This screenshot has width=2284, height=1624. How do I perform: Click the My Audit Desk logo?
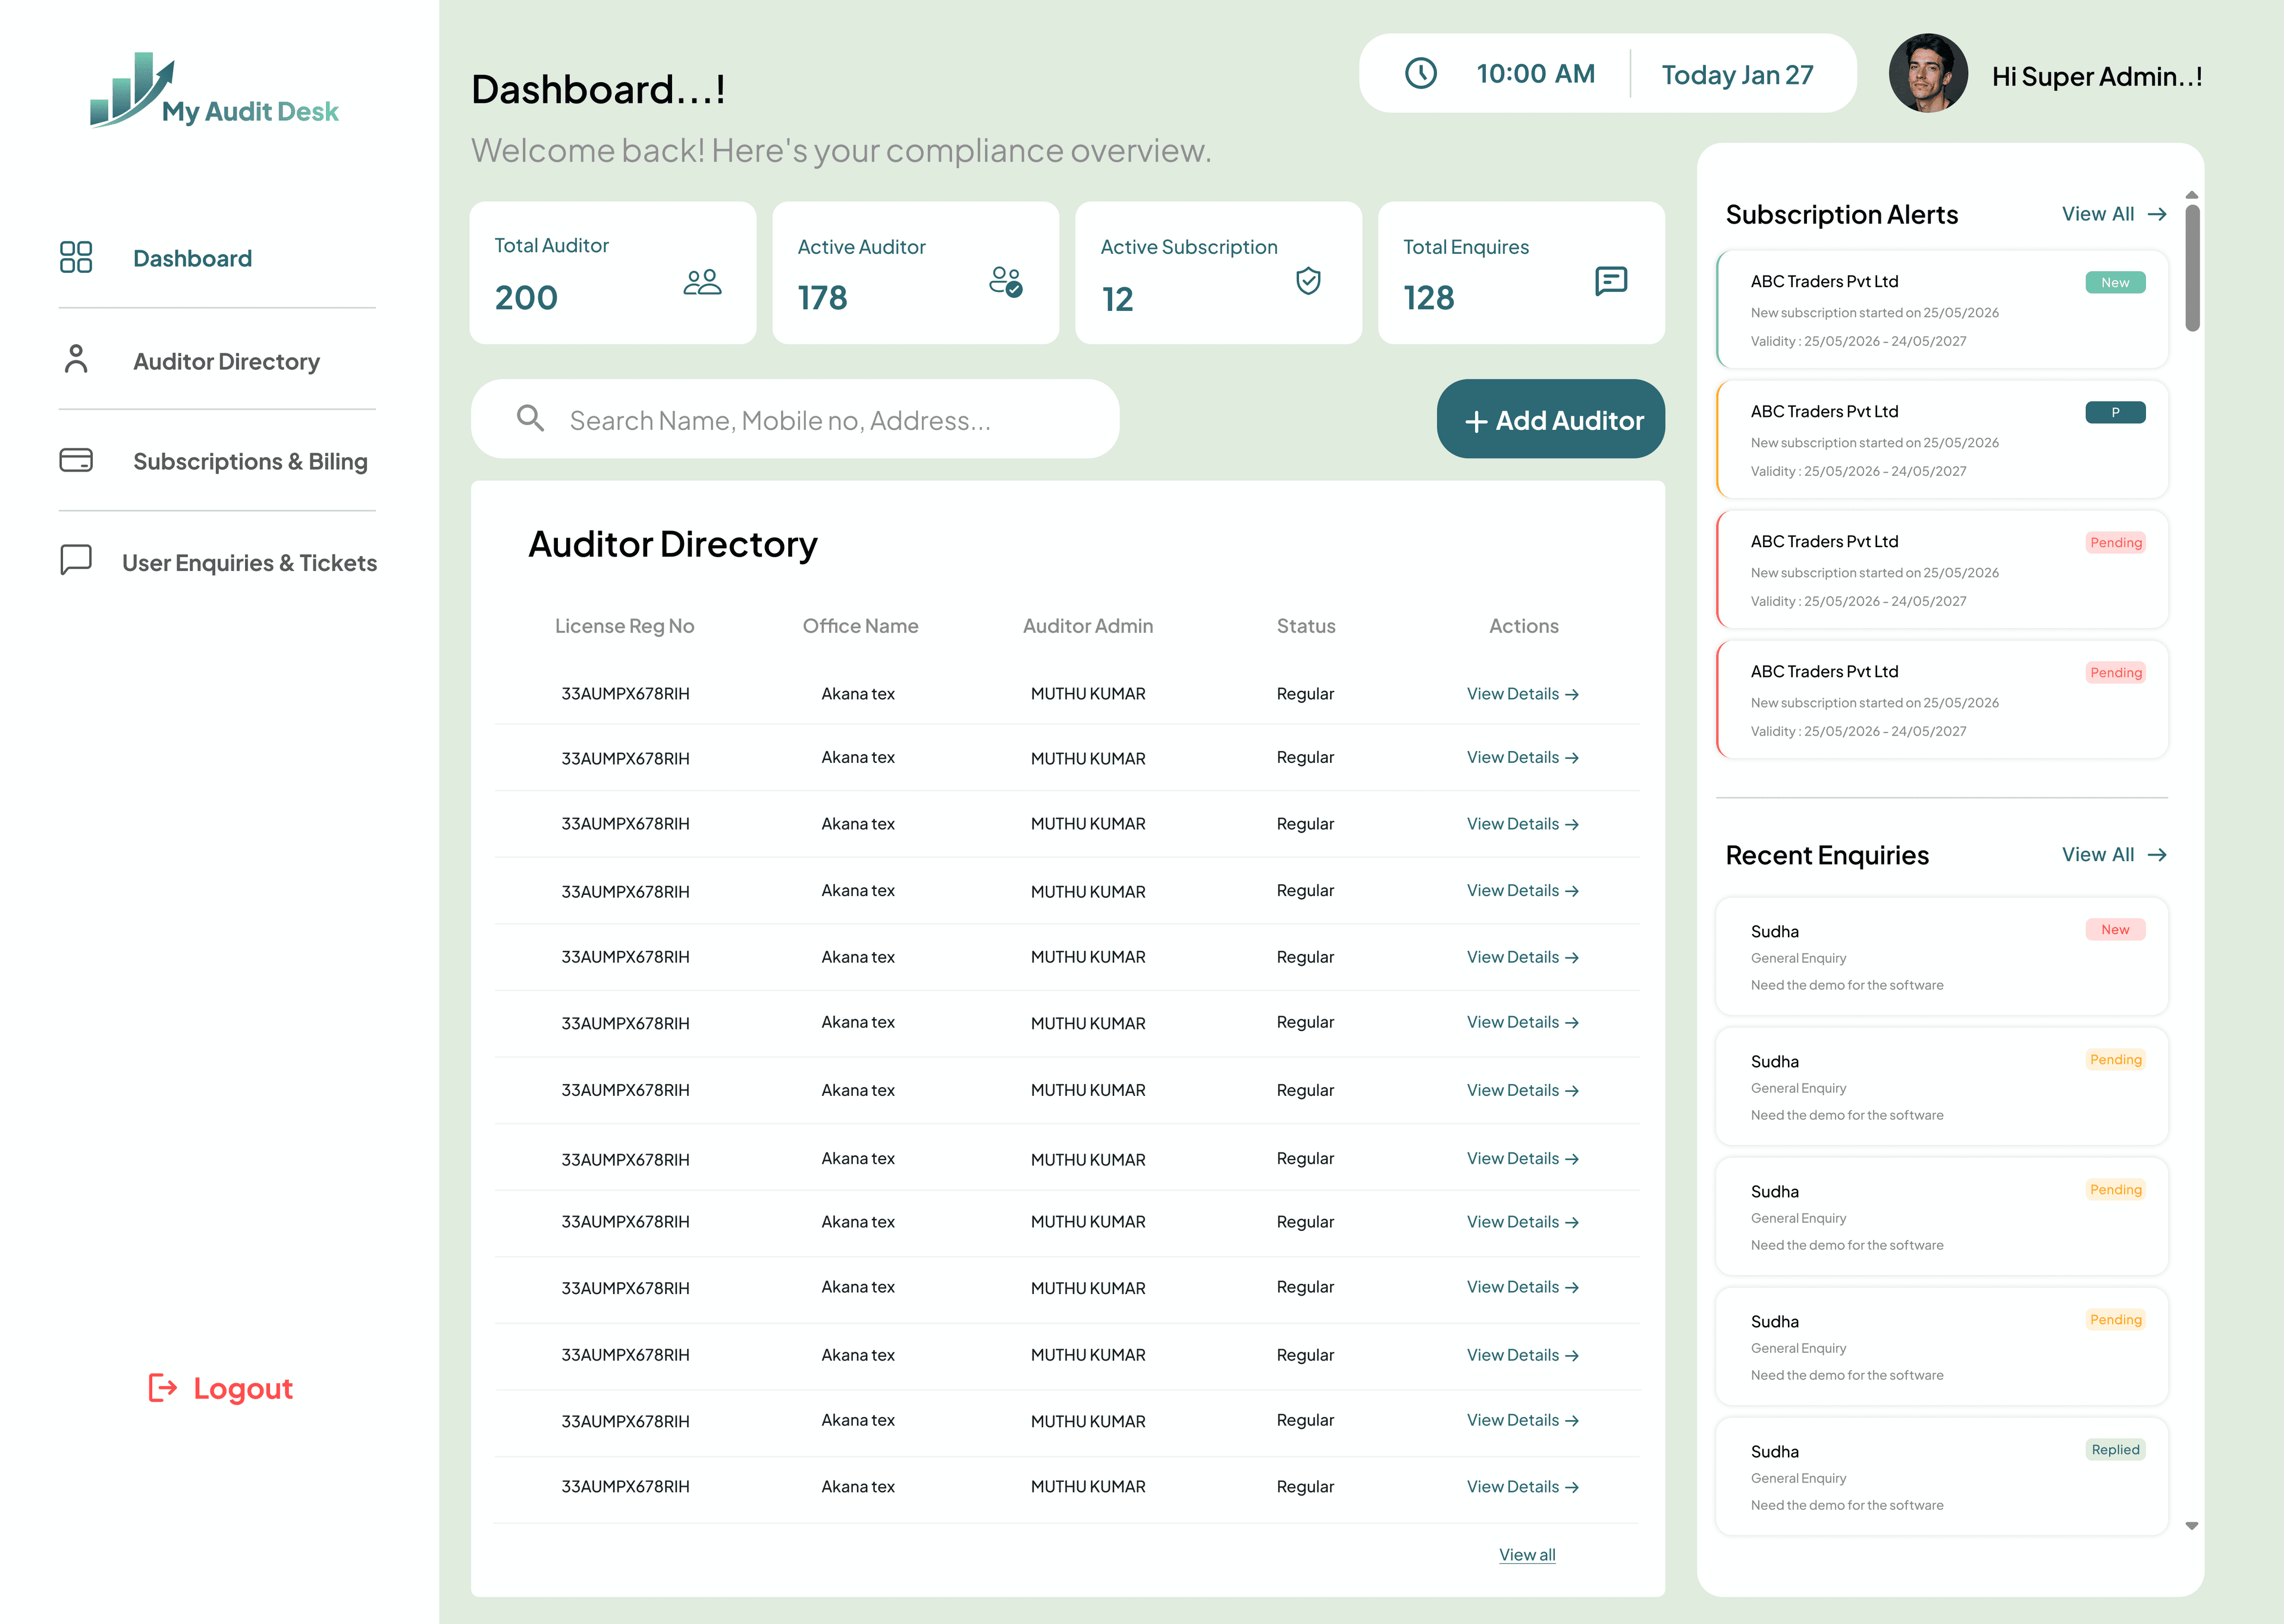(214, 91)
